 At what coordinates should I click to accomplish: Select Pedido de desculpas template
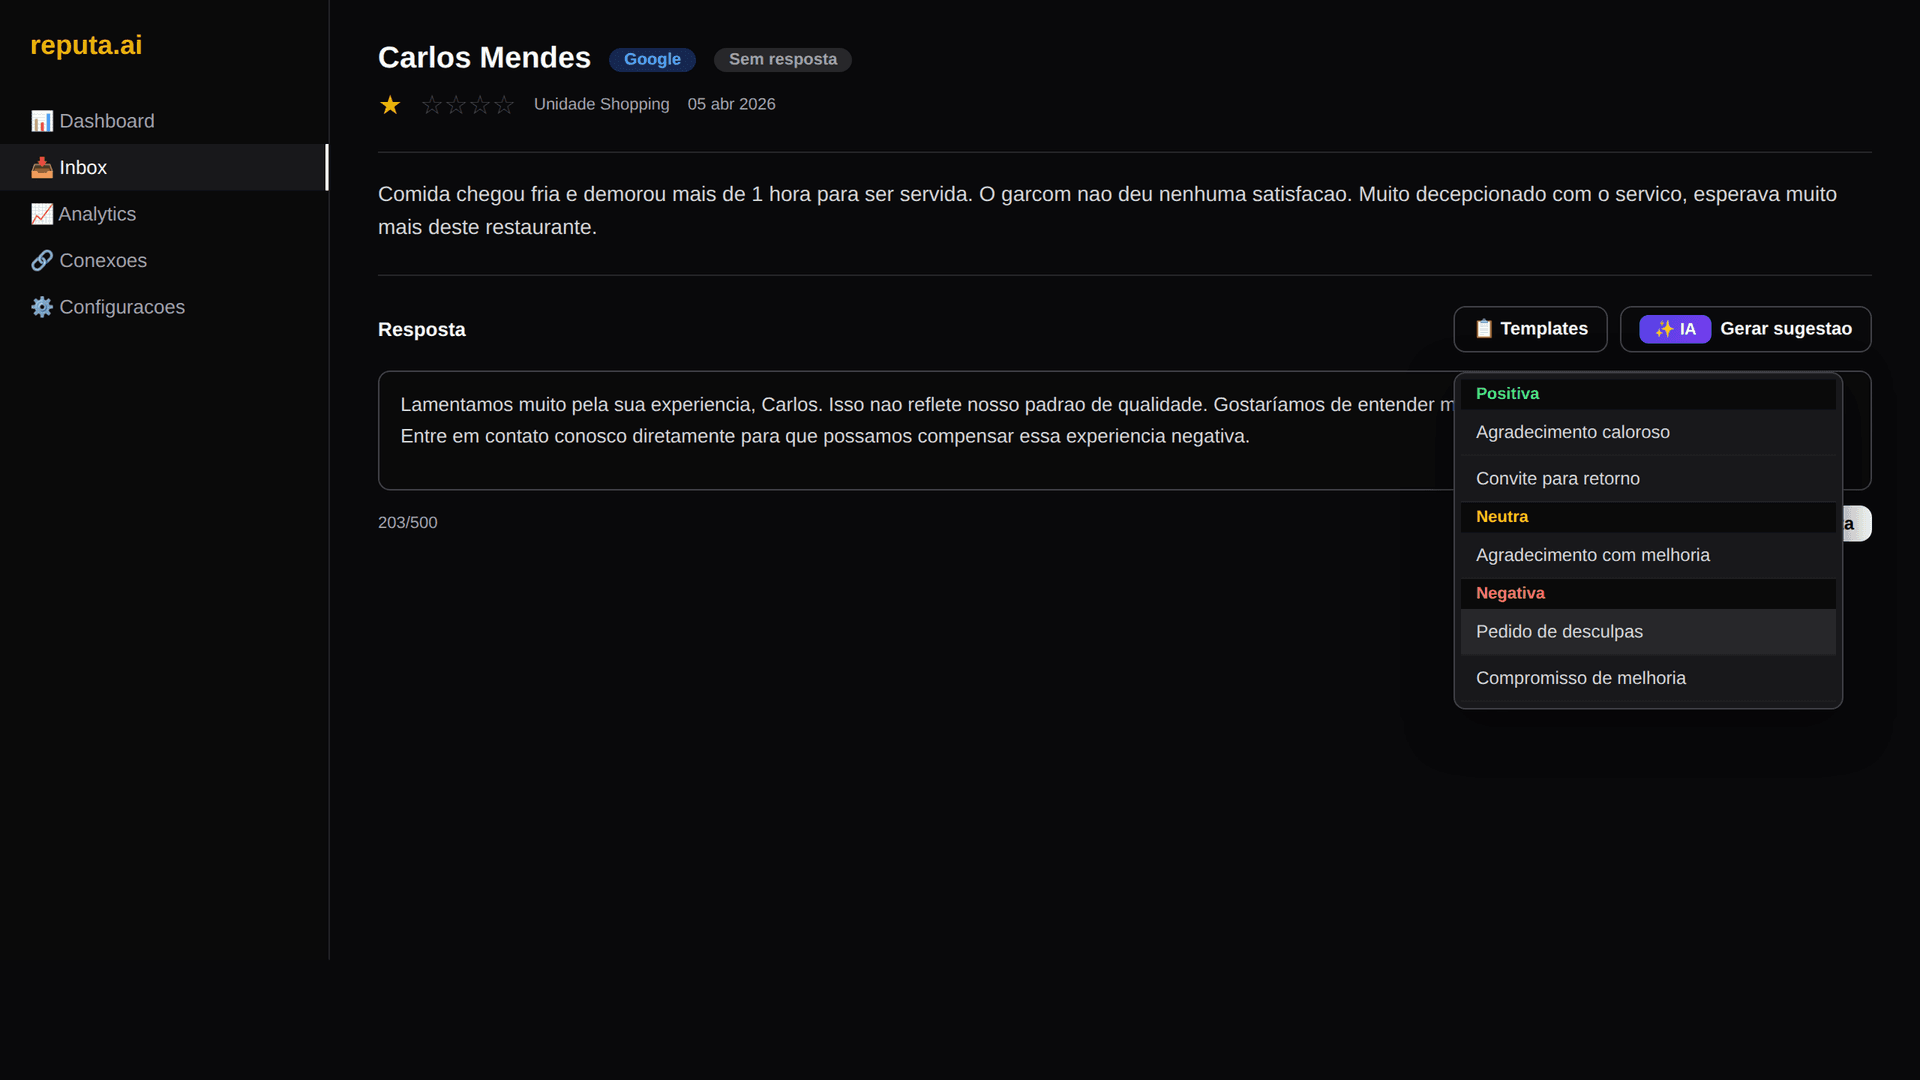click(x=1648, y=632)
